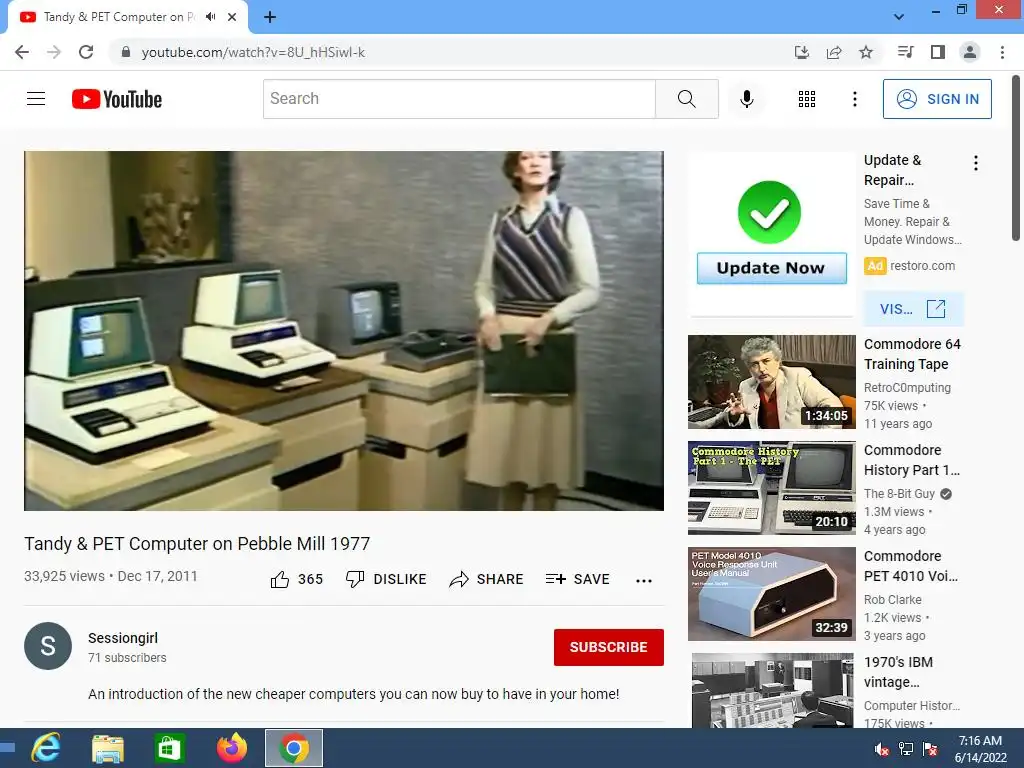
Task: Save video to a playlist
Action: pos(577,579)
